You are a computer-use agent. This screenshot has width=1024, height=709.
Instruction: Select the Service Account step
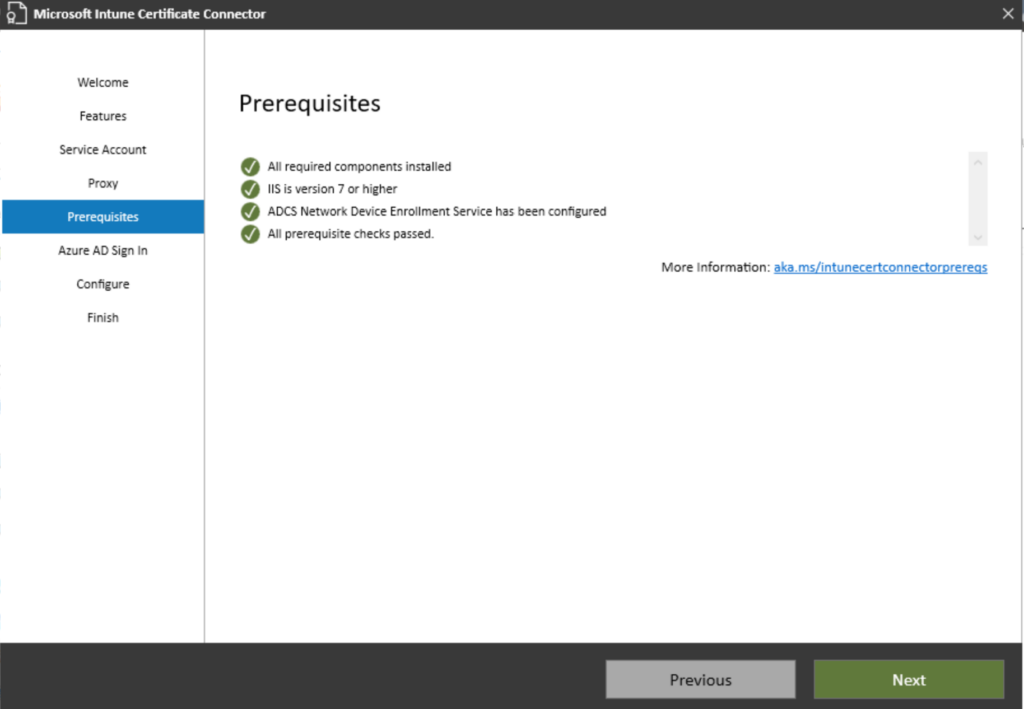[103, 150]
